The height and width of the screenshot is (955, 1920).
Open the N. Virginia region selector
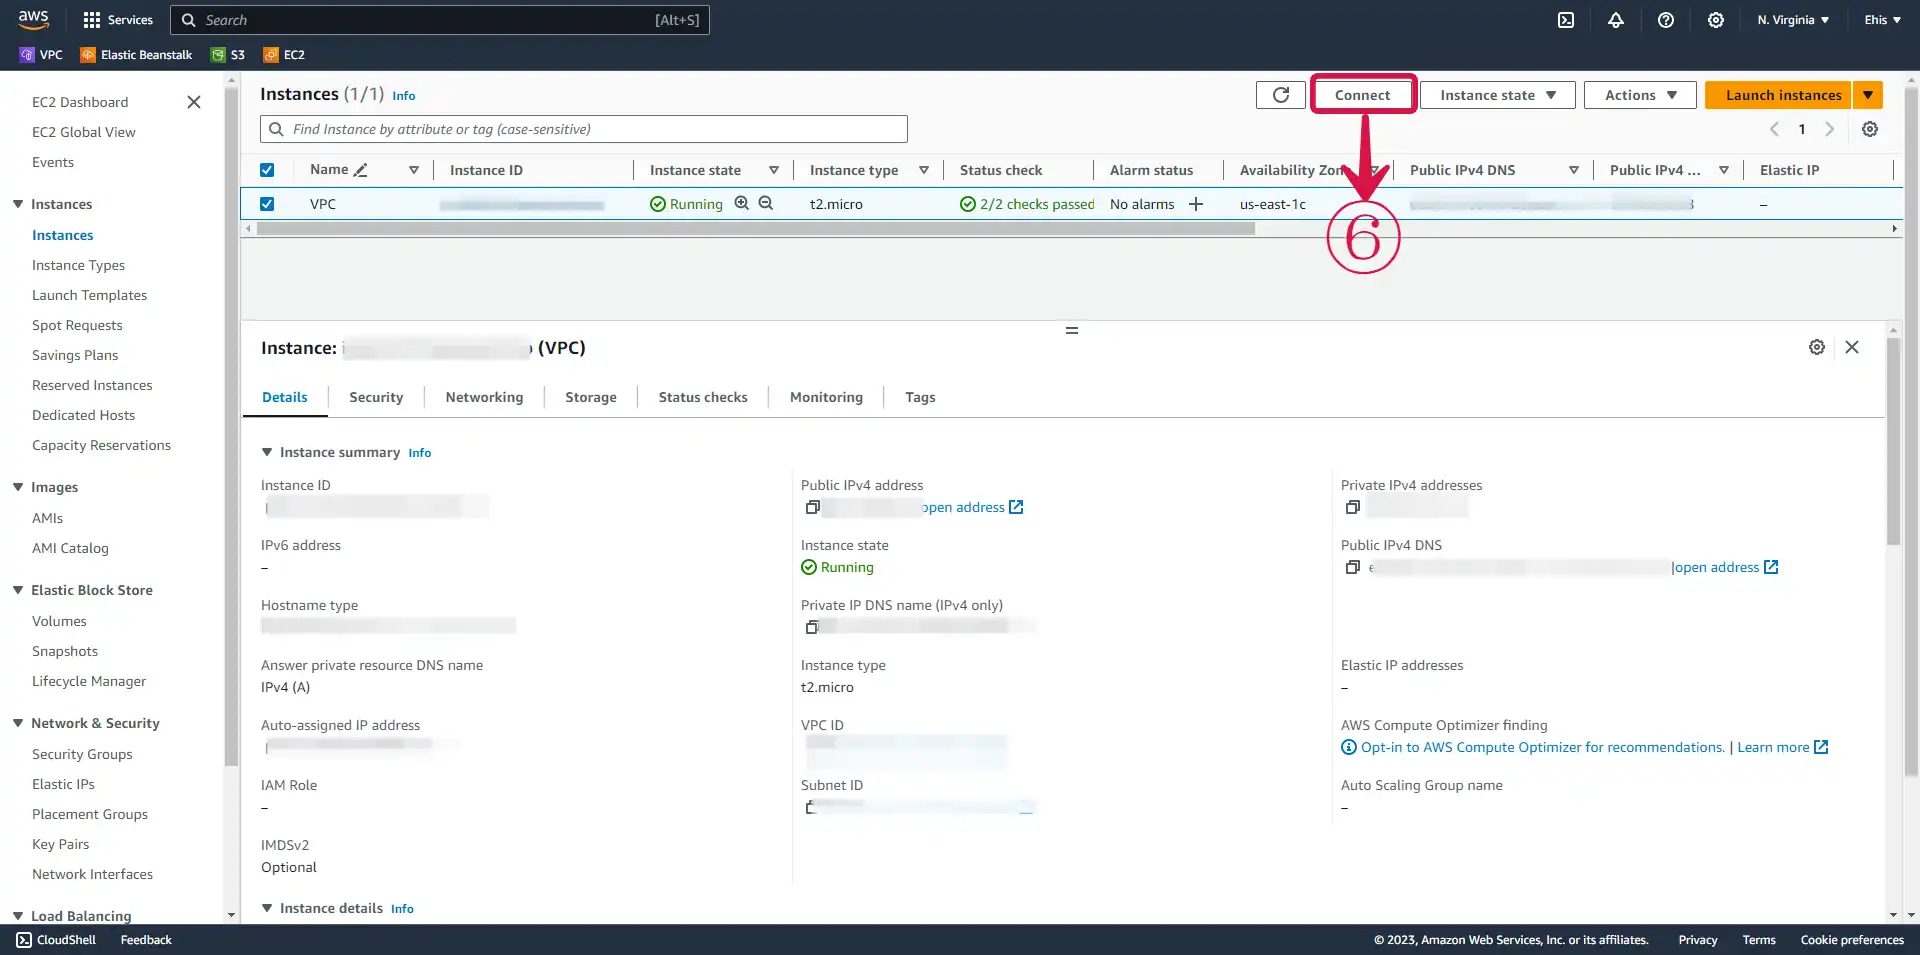1794,20
